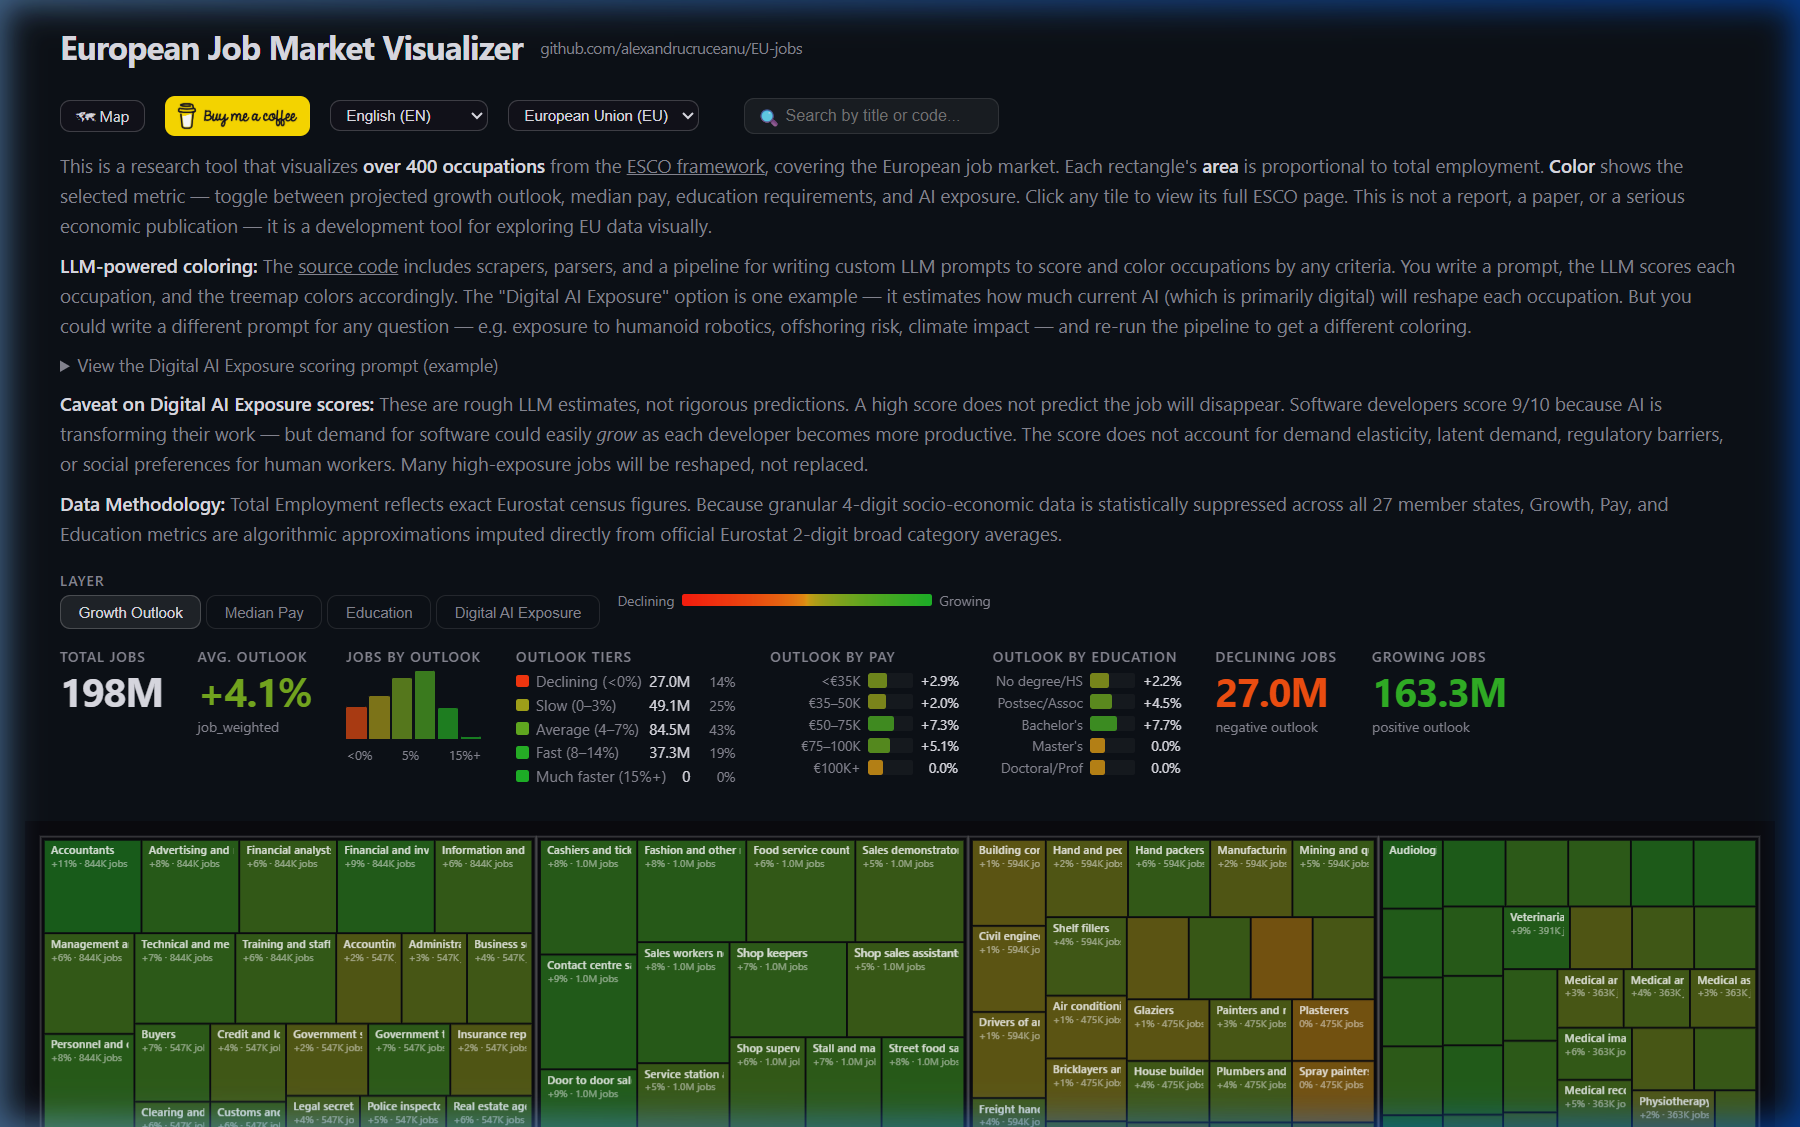Viewport: 1800px width, 1127px height.
Task: Click the olive Slow (0–3%) legend square
Action: (x=521, y=705)
